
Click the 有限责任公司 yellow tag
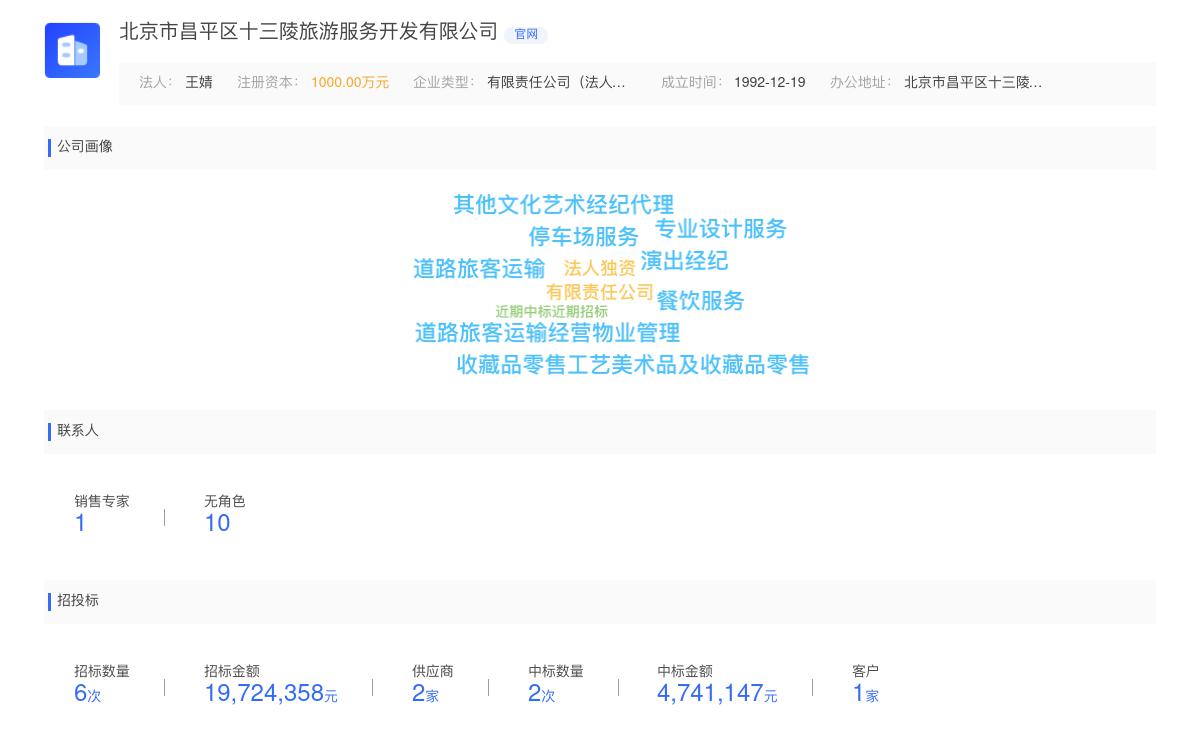coord(599,292)
